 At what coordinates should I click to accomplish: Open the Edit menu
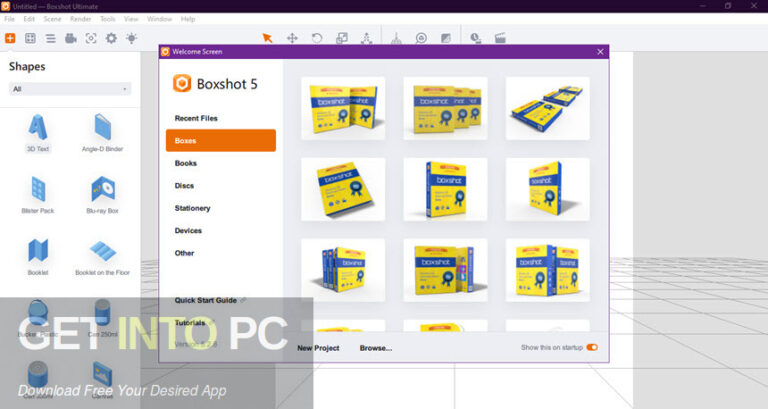(29, 19)
